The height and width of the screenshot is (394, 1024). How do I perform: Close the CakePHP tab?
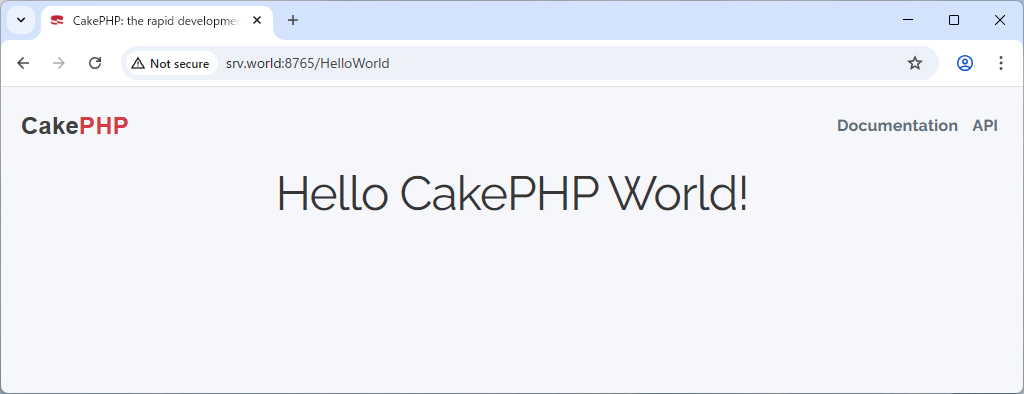coord(257,20)
